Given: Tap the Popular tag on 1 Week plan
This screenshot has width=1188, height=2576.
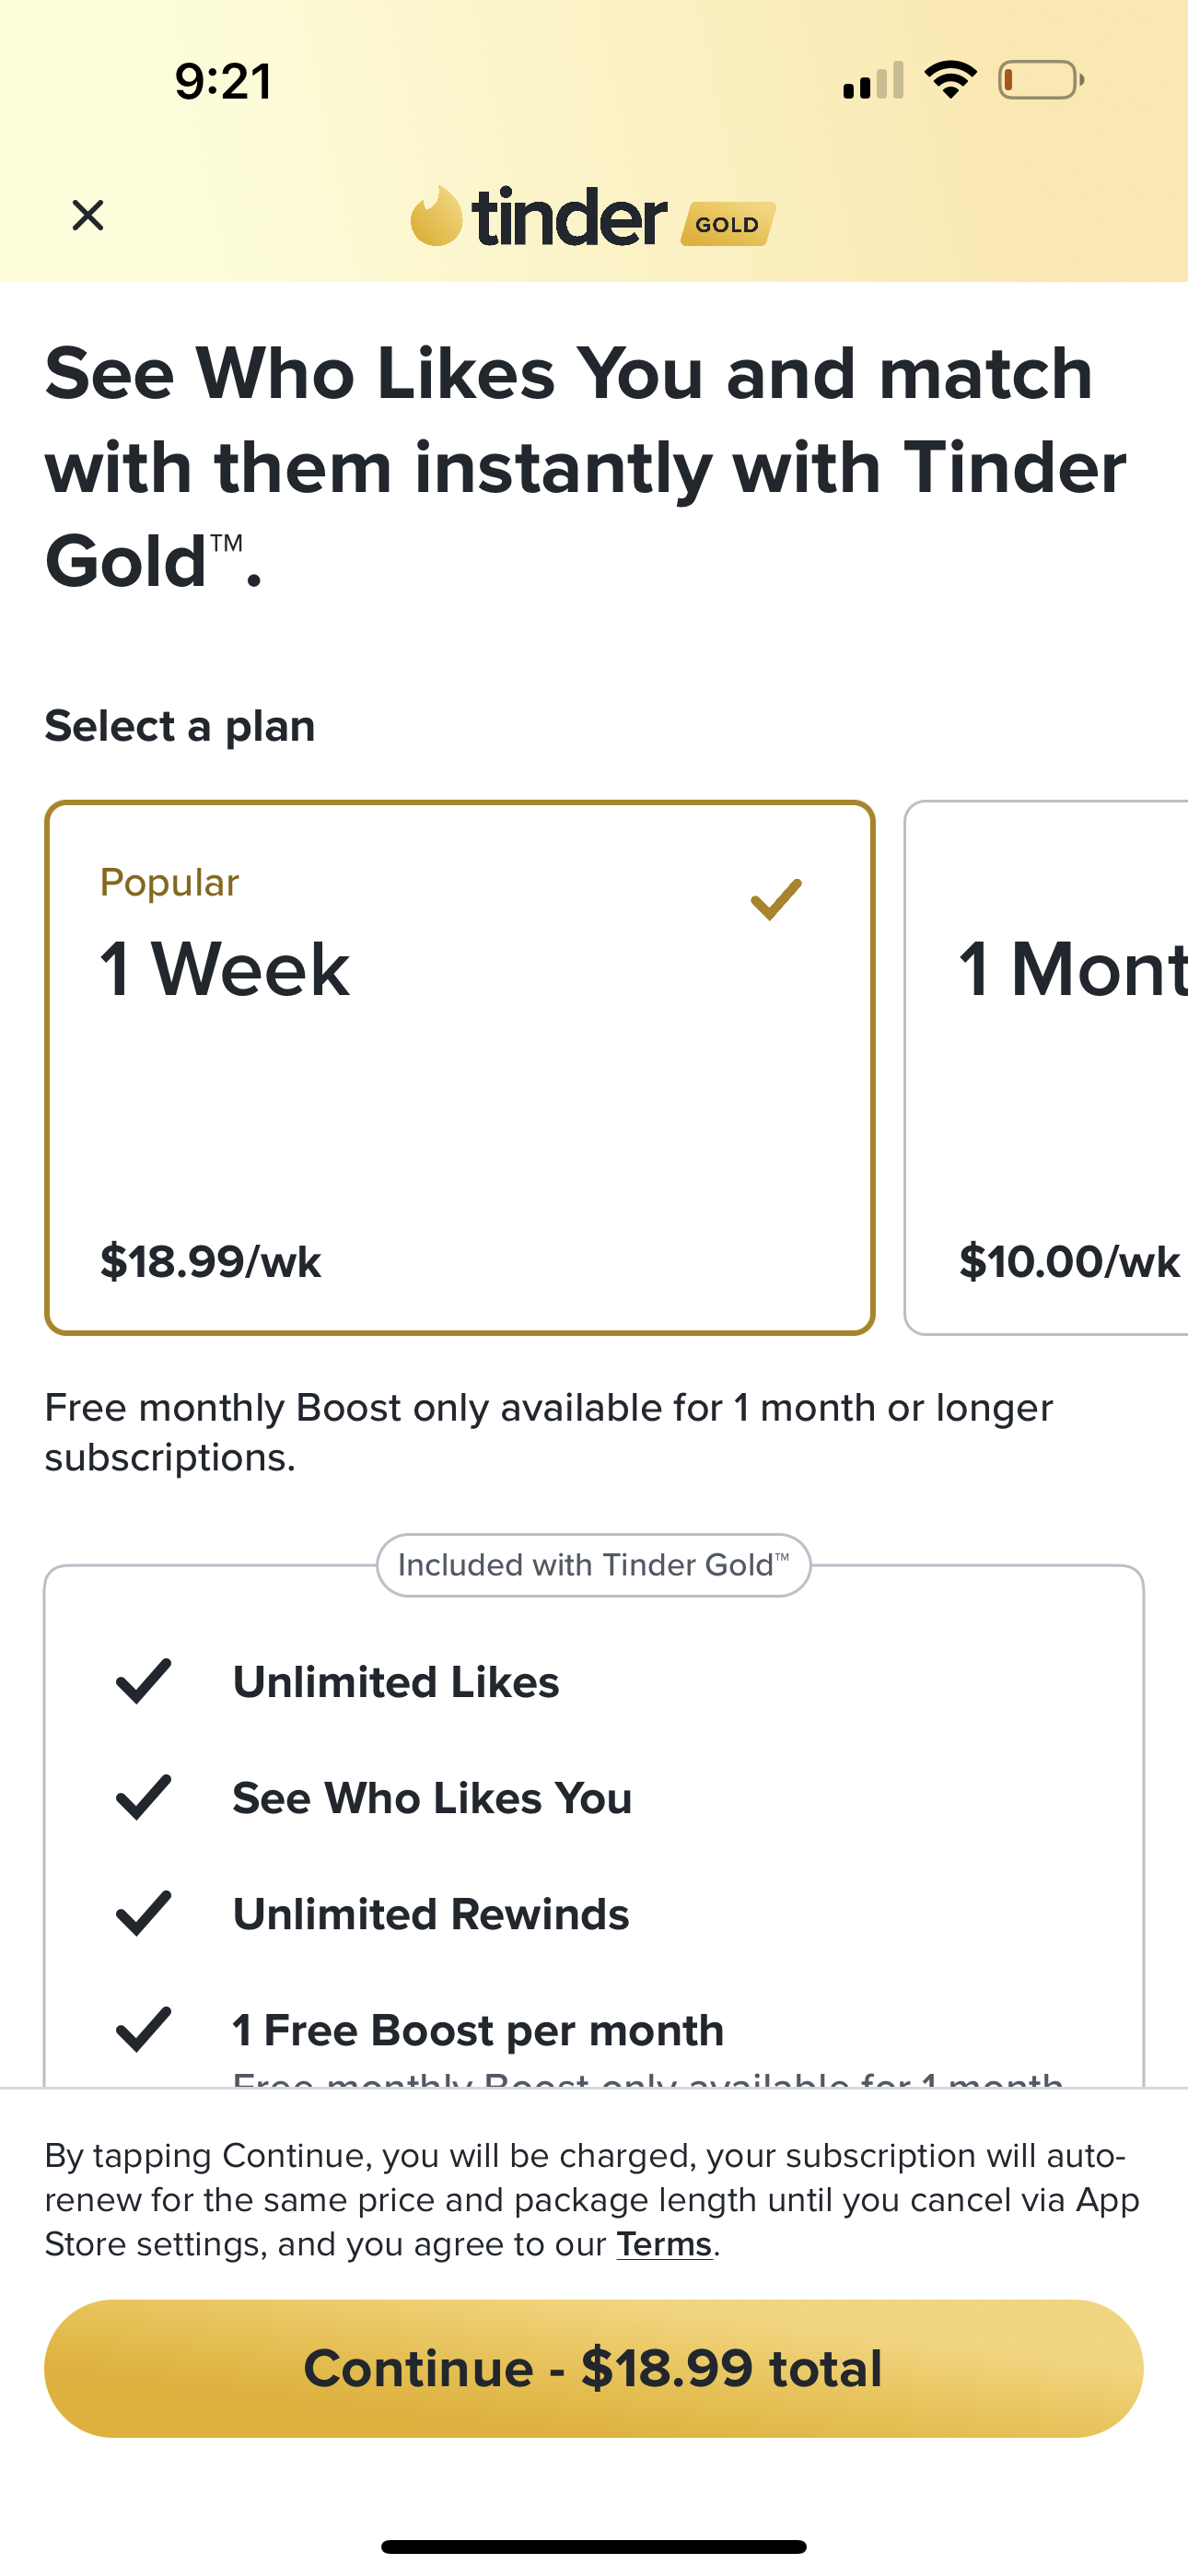Looking at the screenshot, I should point(169,882).
